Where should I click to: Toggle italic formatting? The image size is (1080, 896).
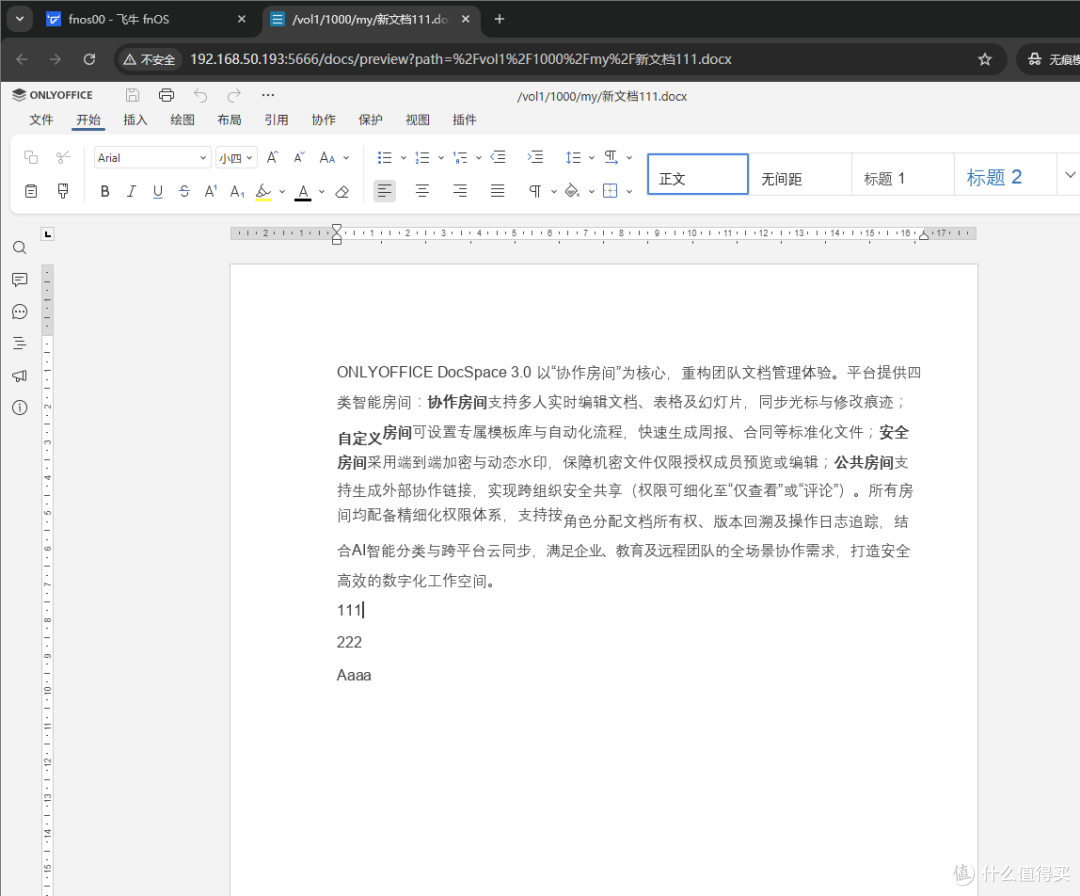pos(131,191)
